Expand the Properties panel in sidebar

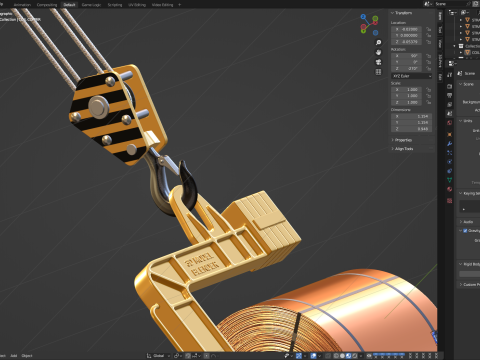click(x=393, y=140)
